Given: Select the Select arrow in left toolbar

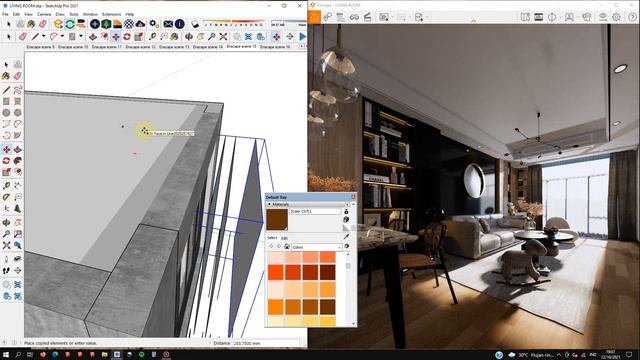Looking at the screenshot, I should tap(6, 64).
